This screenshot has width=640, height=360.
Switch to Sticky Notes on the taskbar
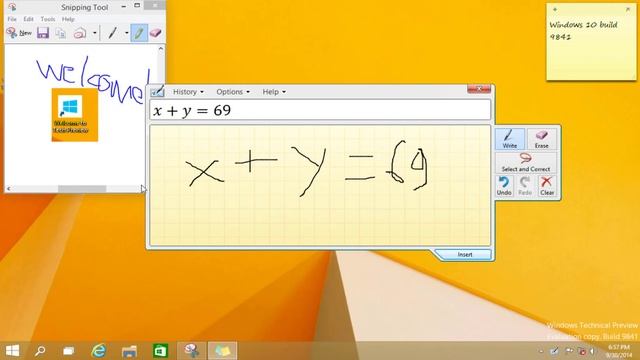222,351
